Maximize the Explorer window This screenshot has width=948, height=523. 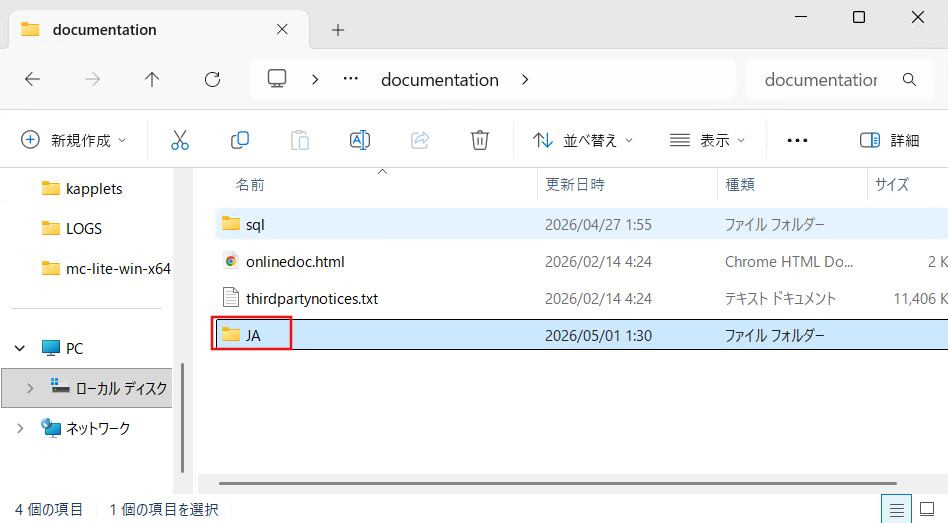859,17
